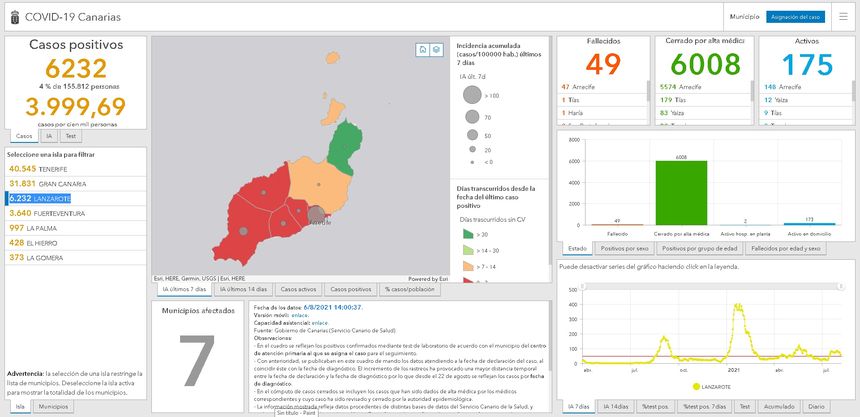Screen dimensions: 860x417
Task: Open the Acumulado chart tab
Action: [x=779, y=407]
